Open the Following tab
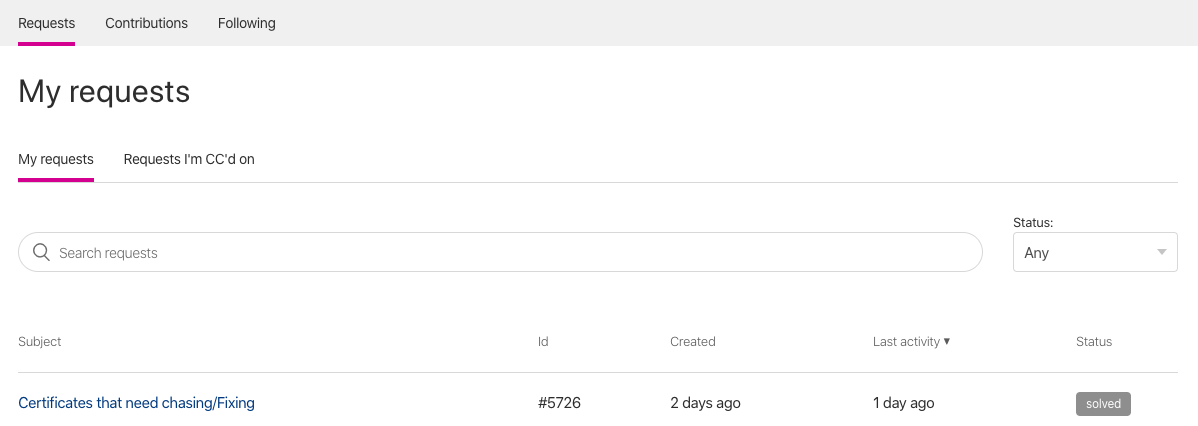 click(246, 23)
